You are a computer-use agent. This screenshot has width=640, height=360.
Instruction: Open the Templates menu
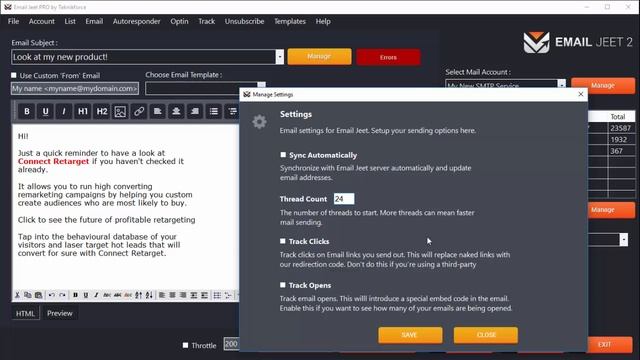point(290,21)
